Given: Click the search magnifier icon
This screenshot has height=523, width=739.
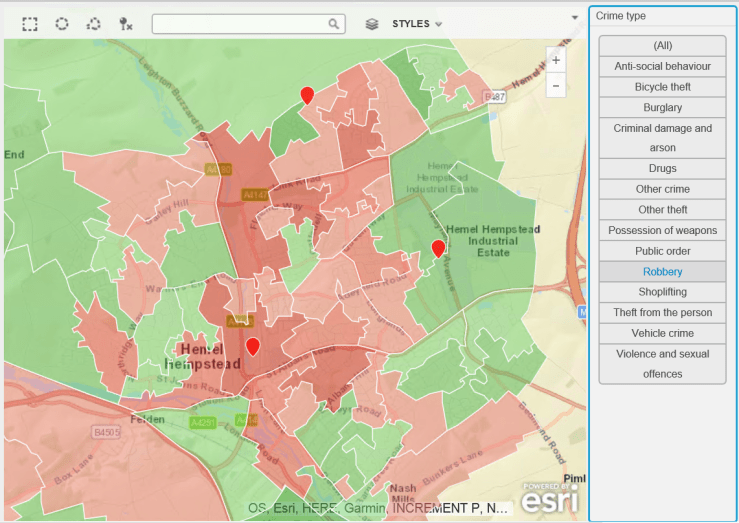Looking at the screenshot, I should click(334, 24).
